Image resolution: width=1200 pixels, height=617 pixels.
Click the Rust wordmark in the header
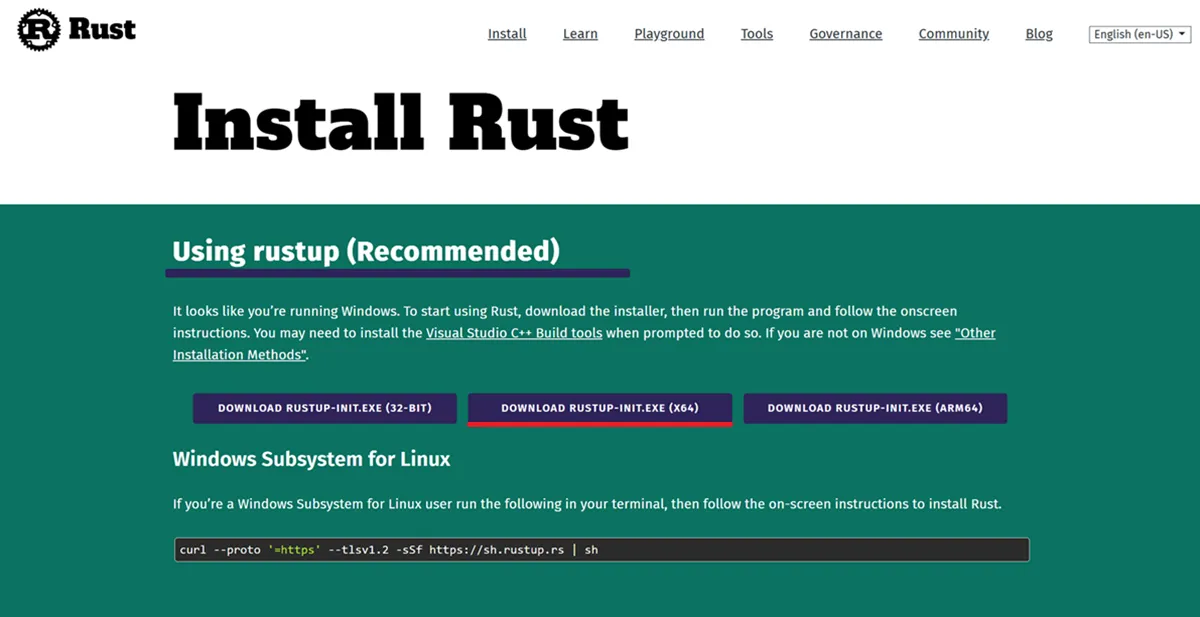click(104, 29)
